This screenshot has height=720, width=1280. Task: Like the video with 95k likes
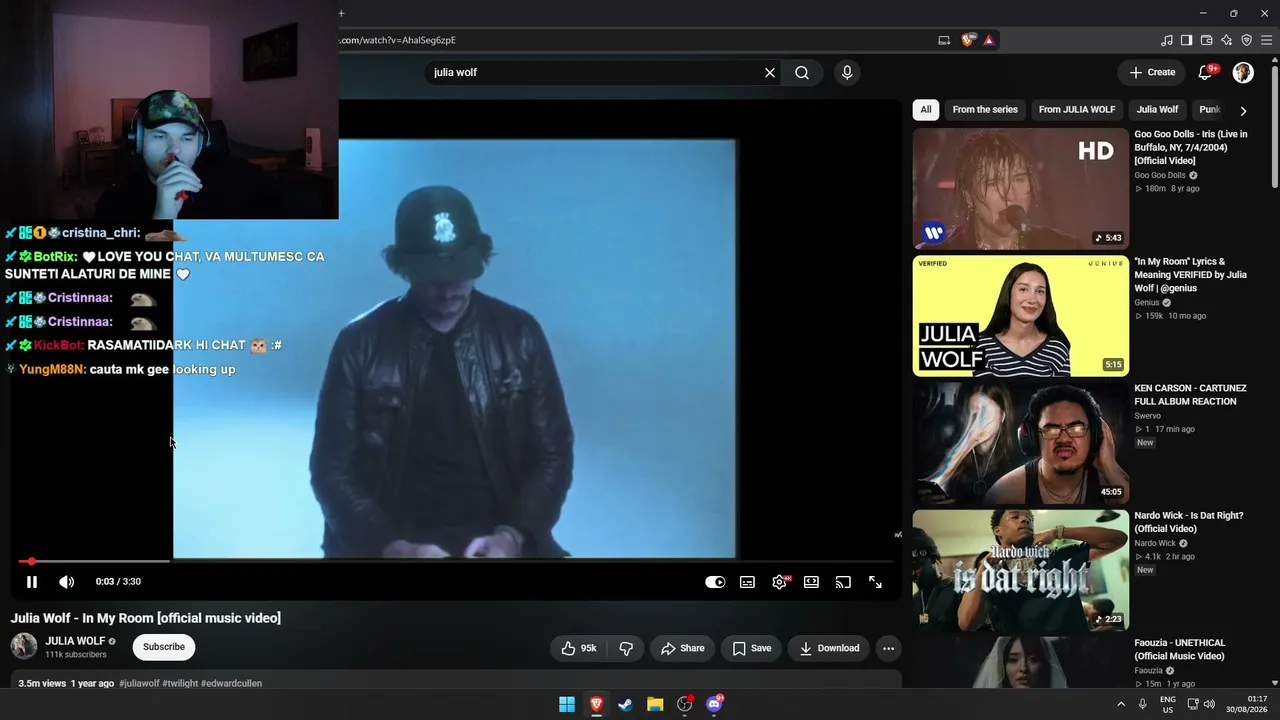tap(579, 648)
